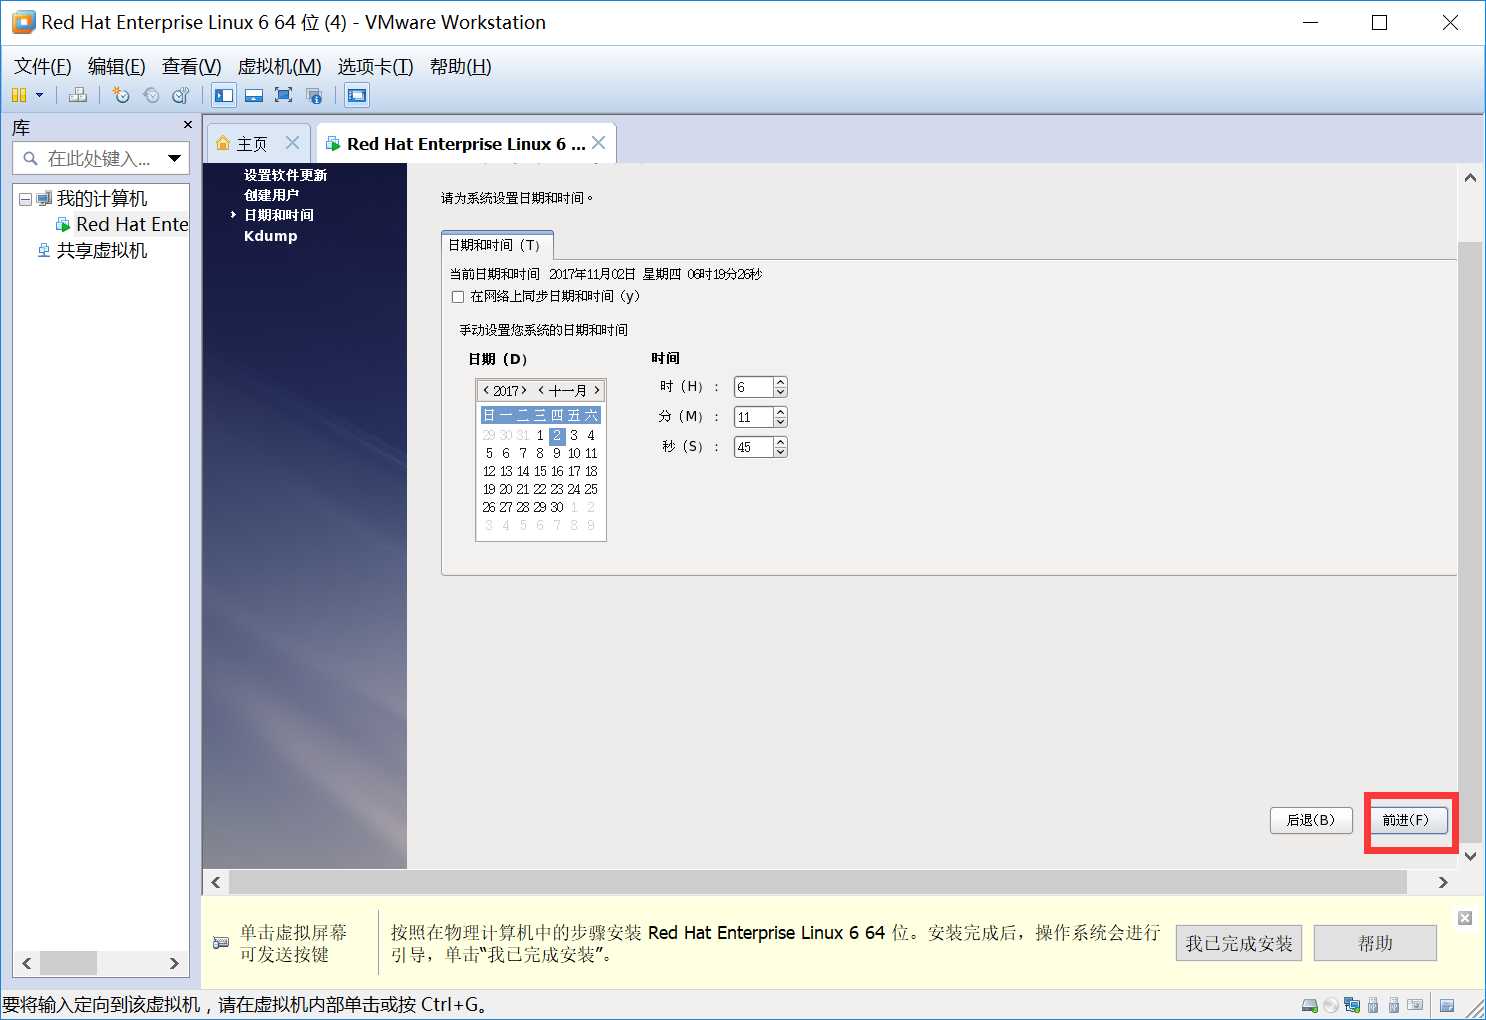Decrease the second value with down arrow
Image resolution: width=1486 pixels, height=1020 pixels.
[780, 452]
